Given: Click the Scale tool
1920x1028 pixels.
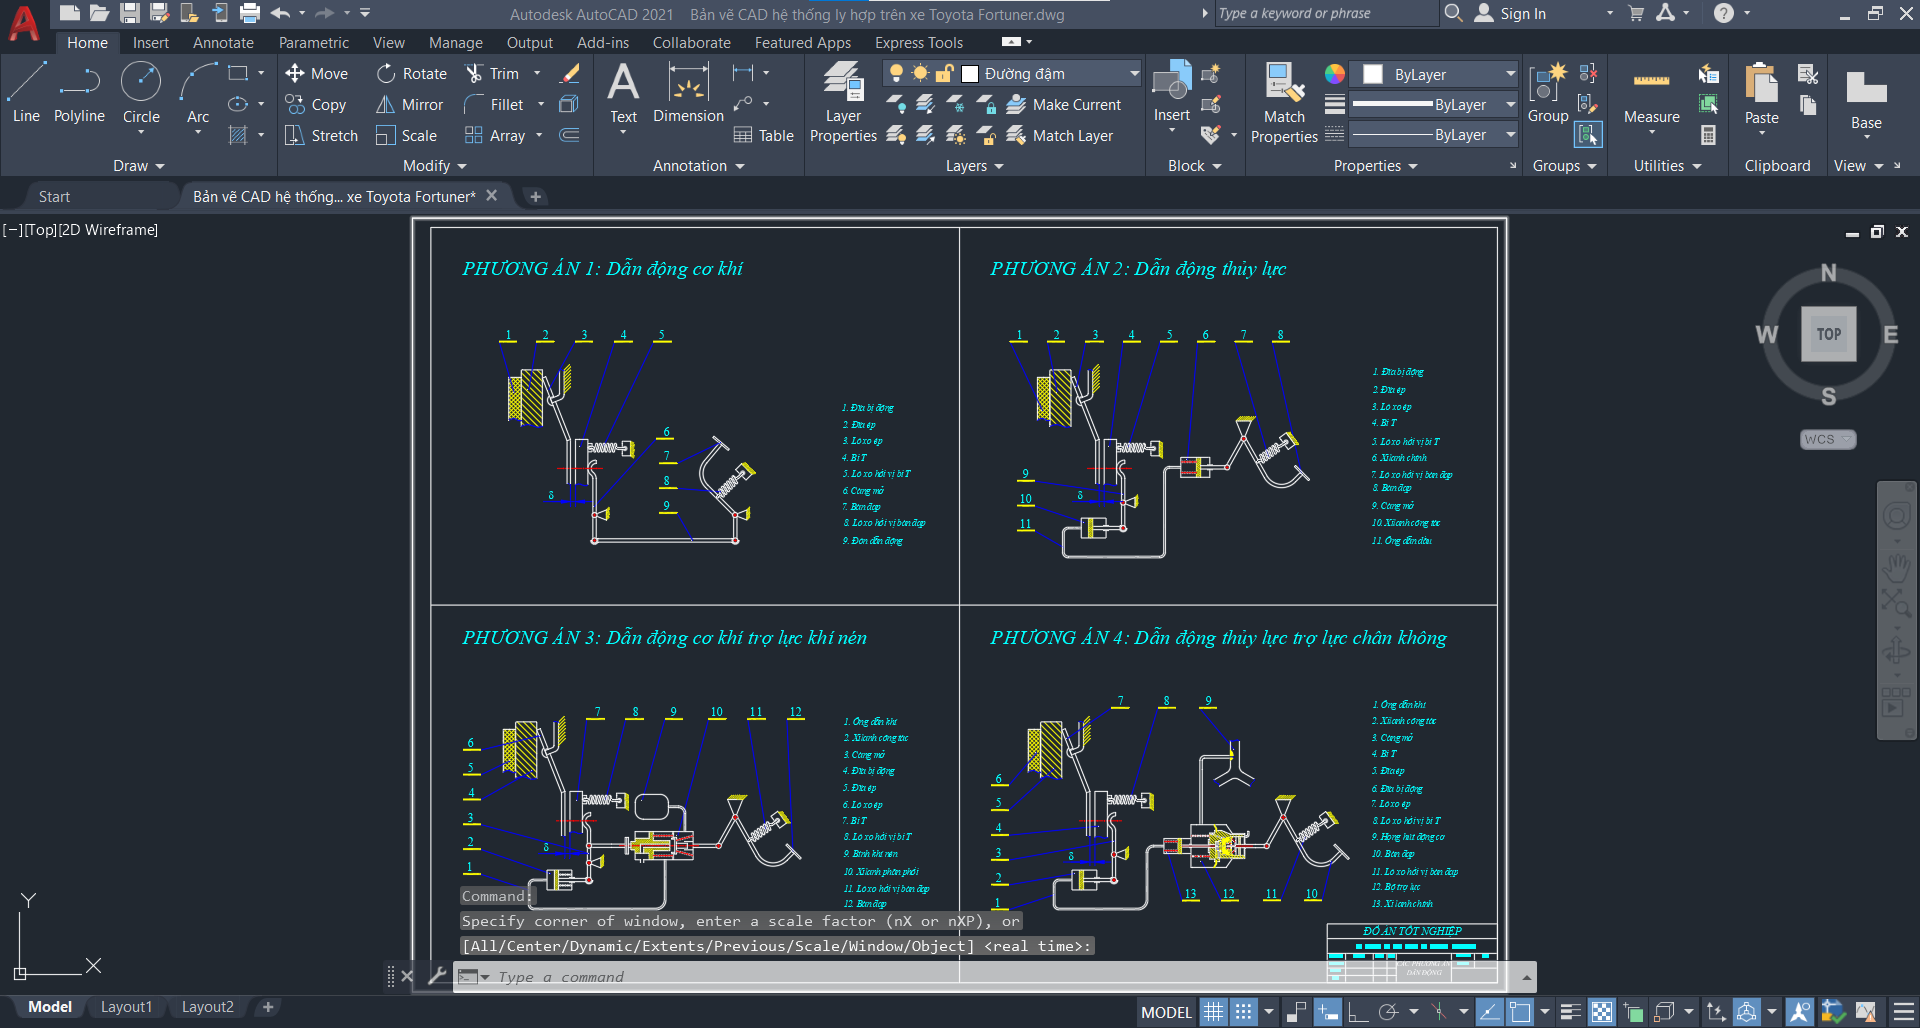Looking at the screenshot, I should tap(406, 135).
